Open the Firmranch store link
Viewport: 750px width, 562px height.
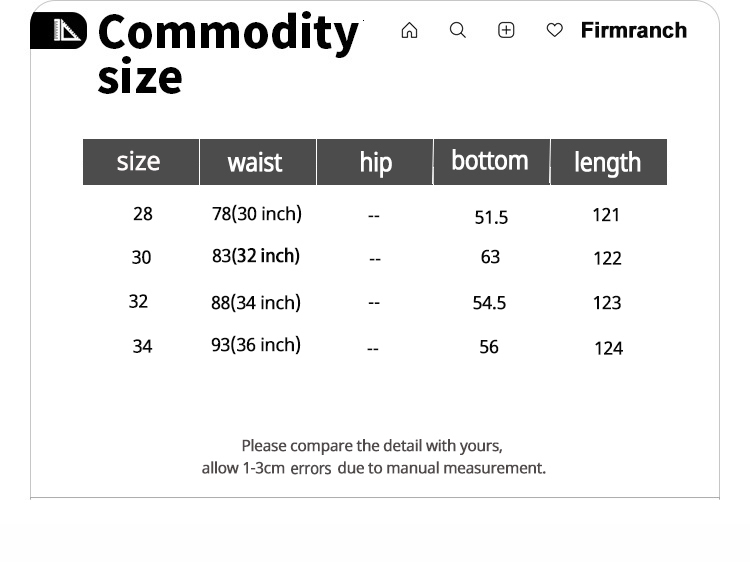tap(633, 31)
